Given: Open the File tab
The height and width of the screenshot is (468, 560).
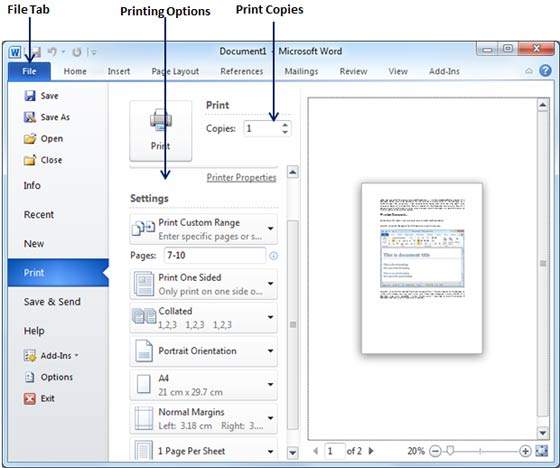Looking at the screenshot, I should point(29,71).
